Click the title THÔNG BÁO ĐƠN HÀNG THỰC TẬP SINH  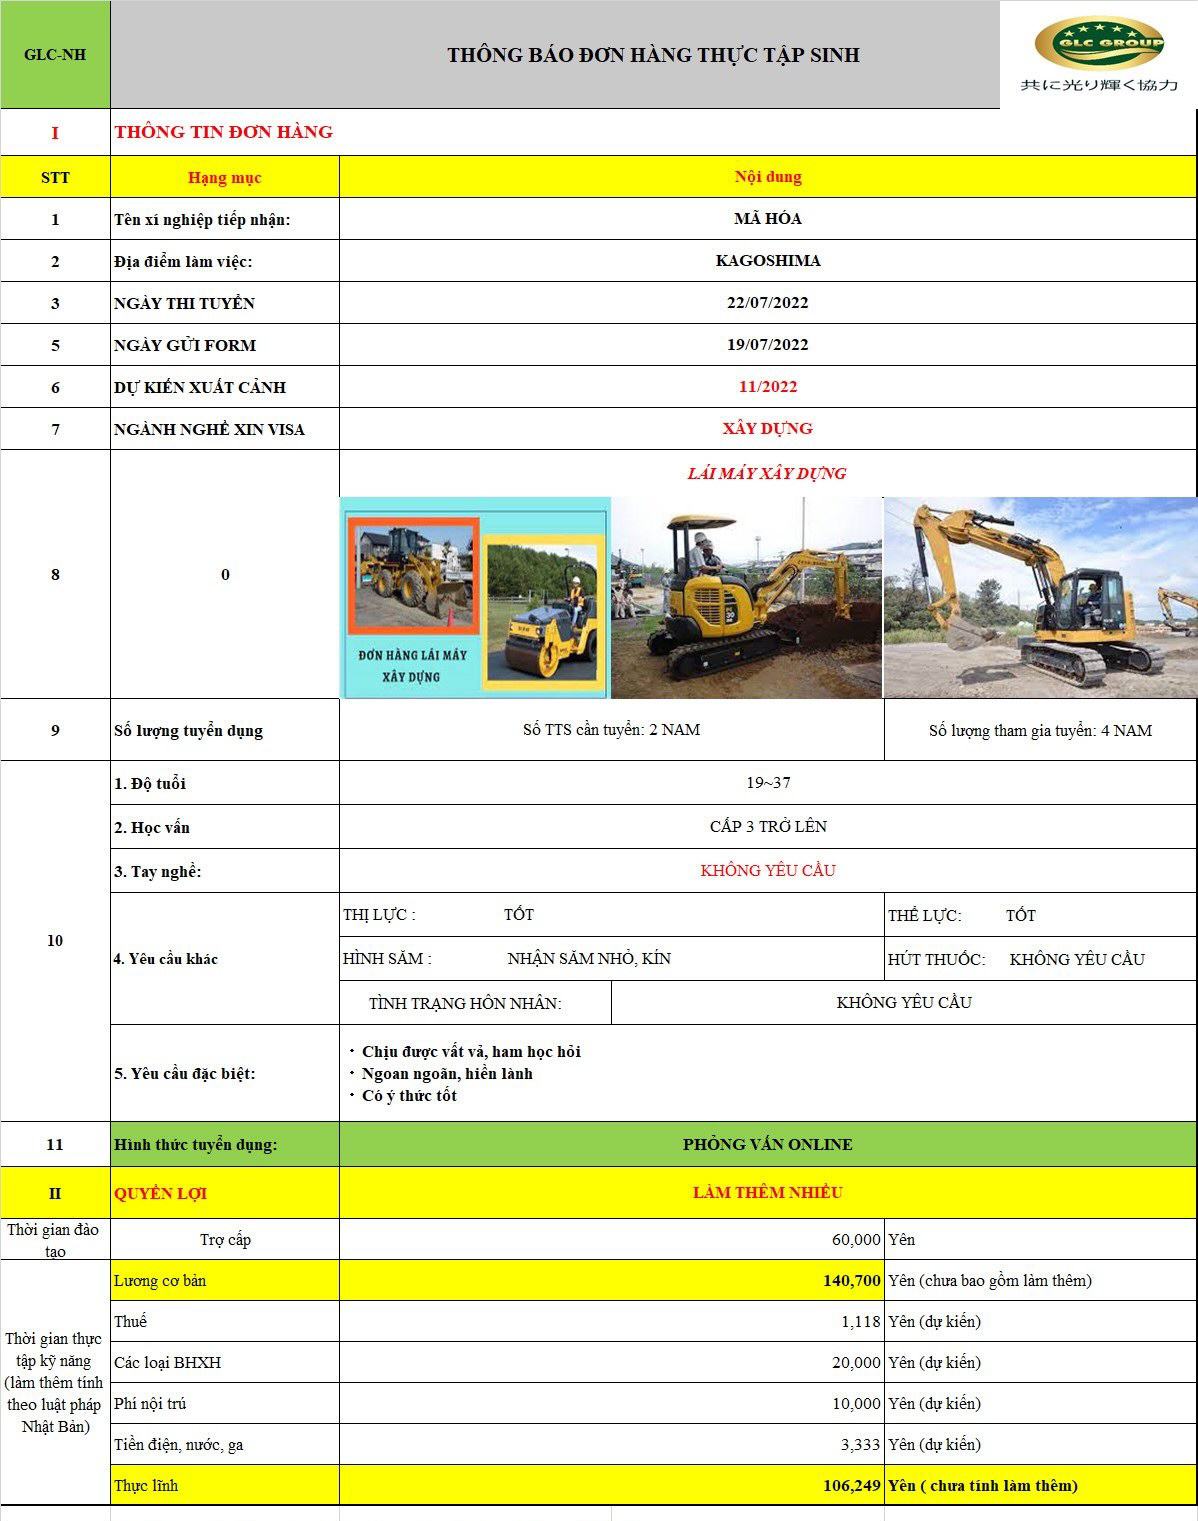tap(653, 55)
